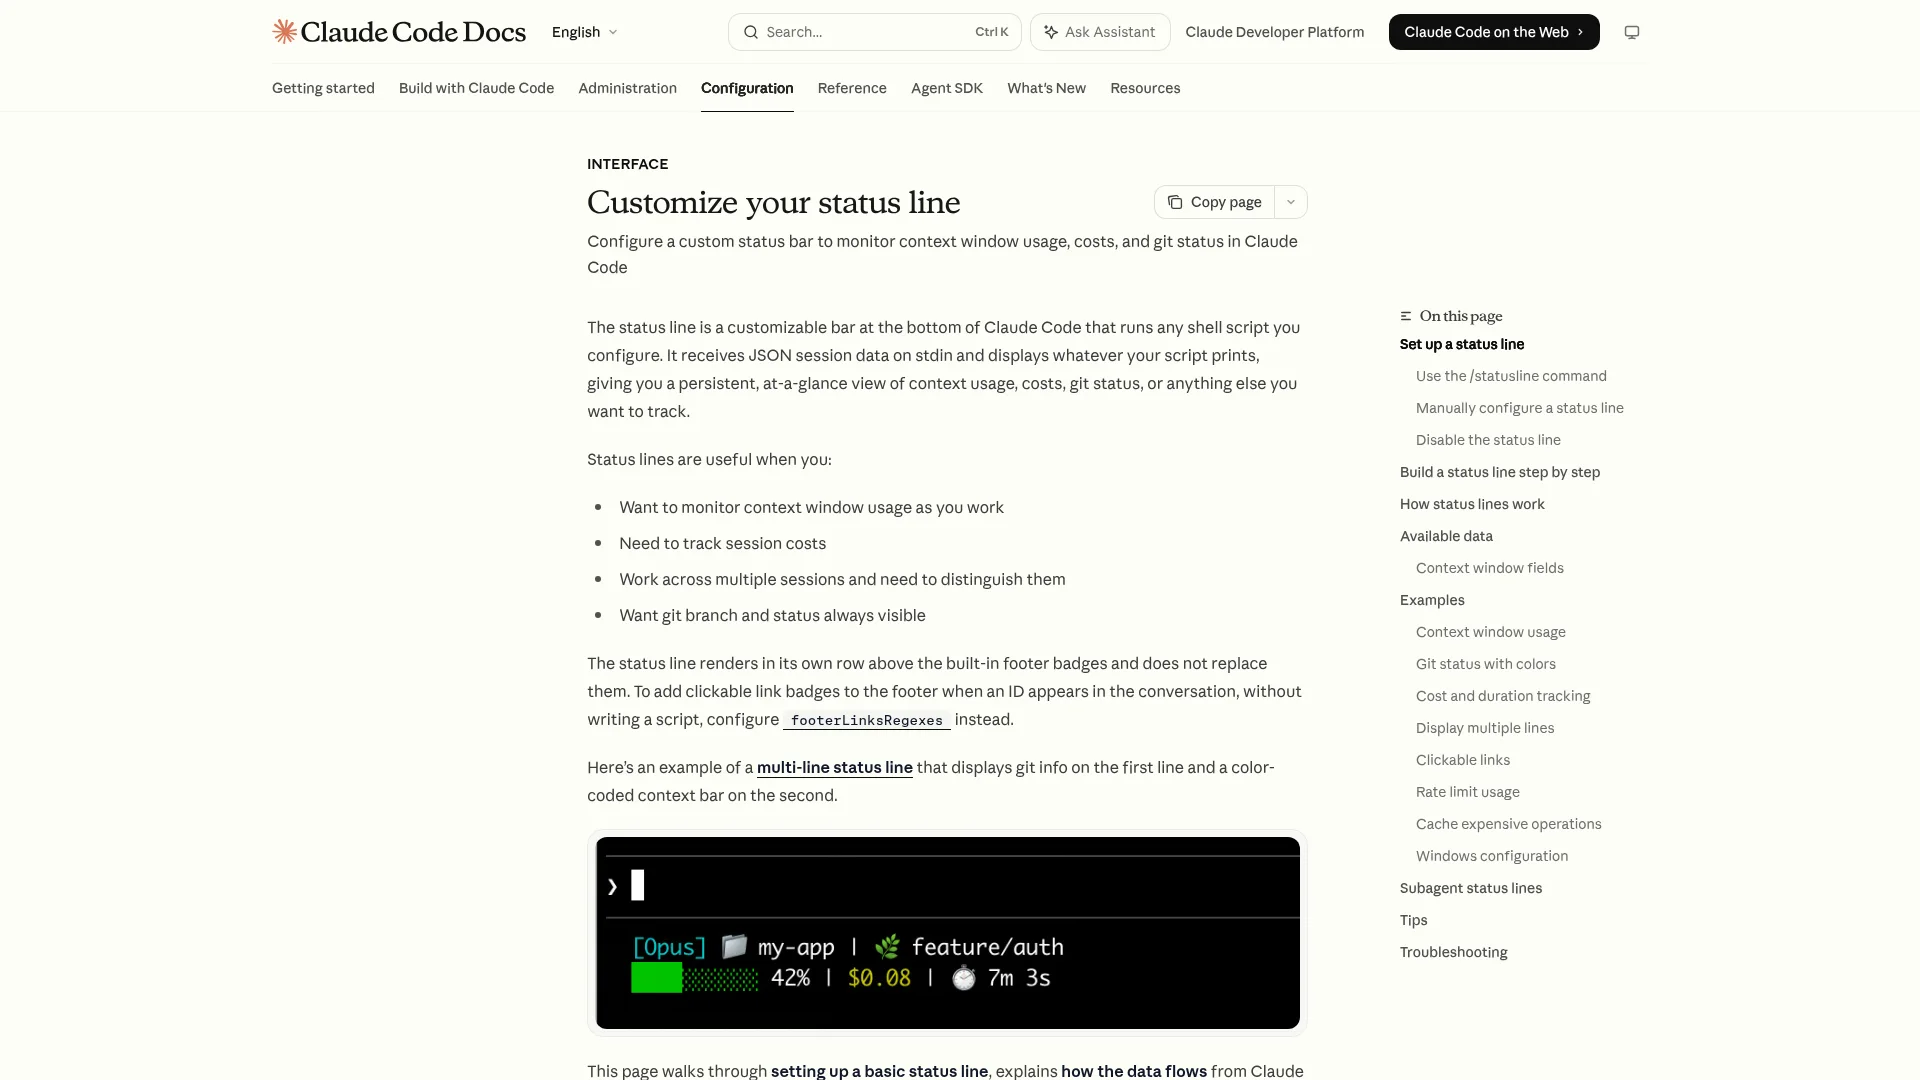Go to the Reference tab
The height and width of the screenshot is (1080, 1920).
(852, 88)
